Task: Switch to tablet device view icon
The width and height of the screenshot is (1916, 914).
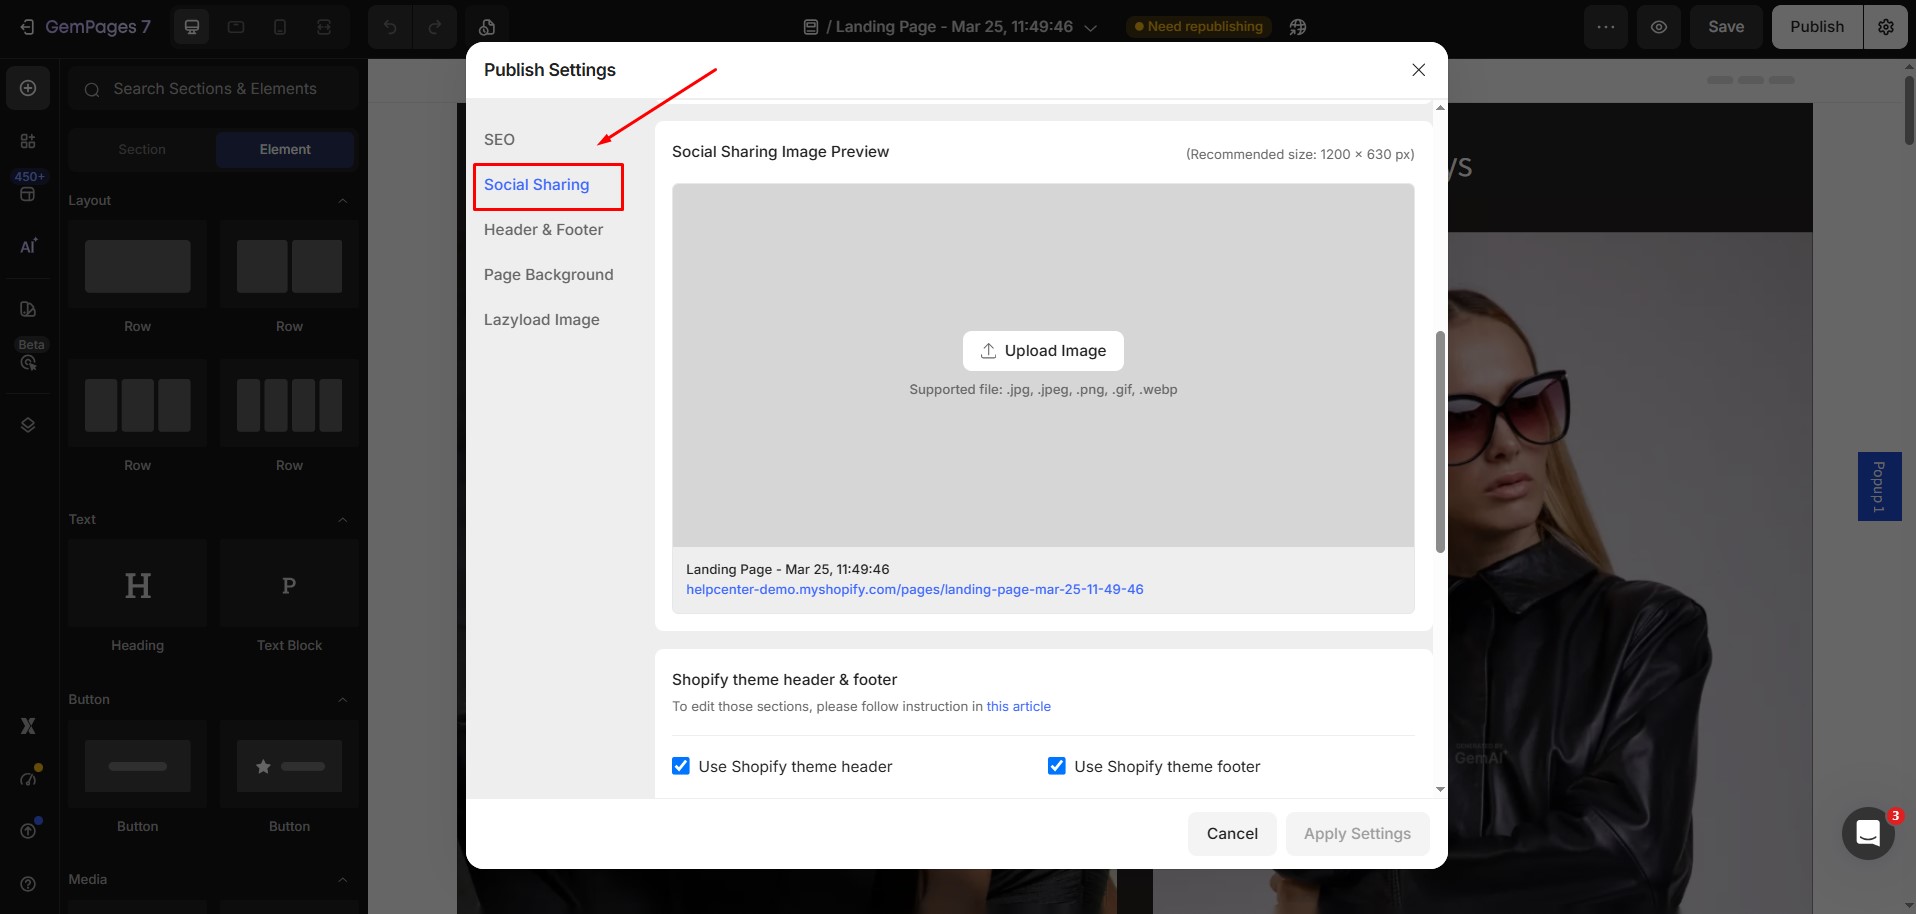Action: [236, 27]
